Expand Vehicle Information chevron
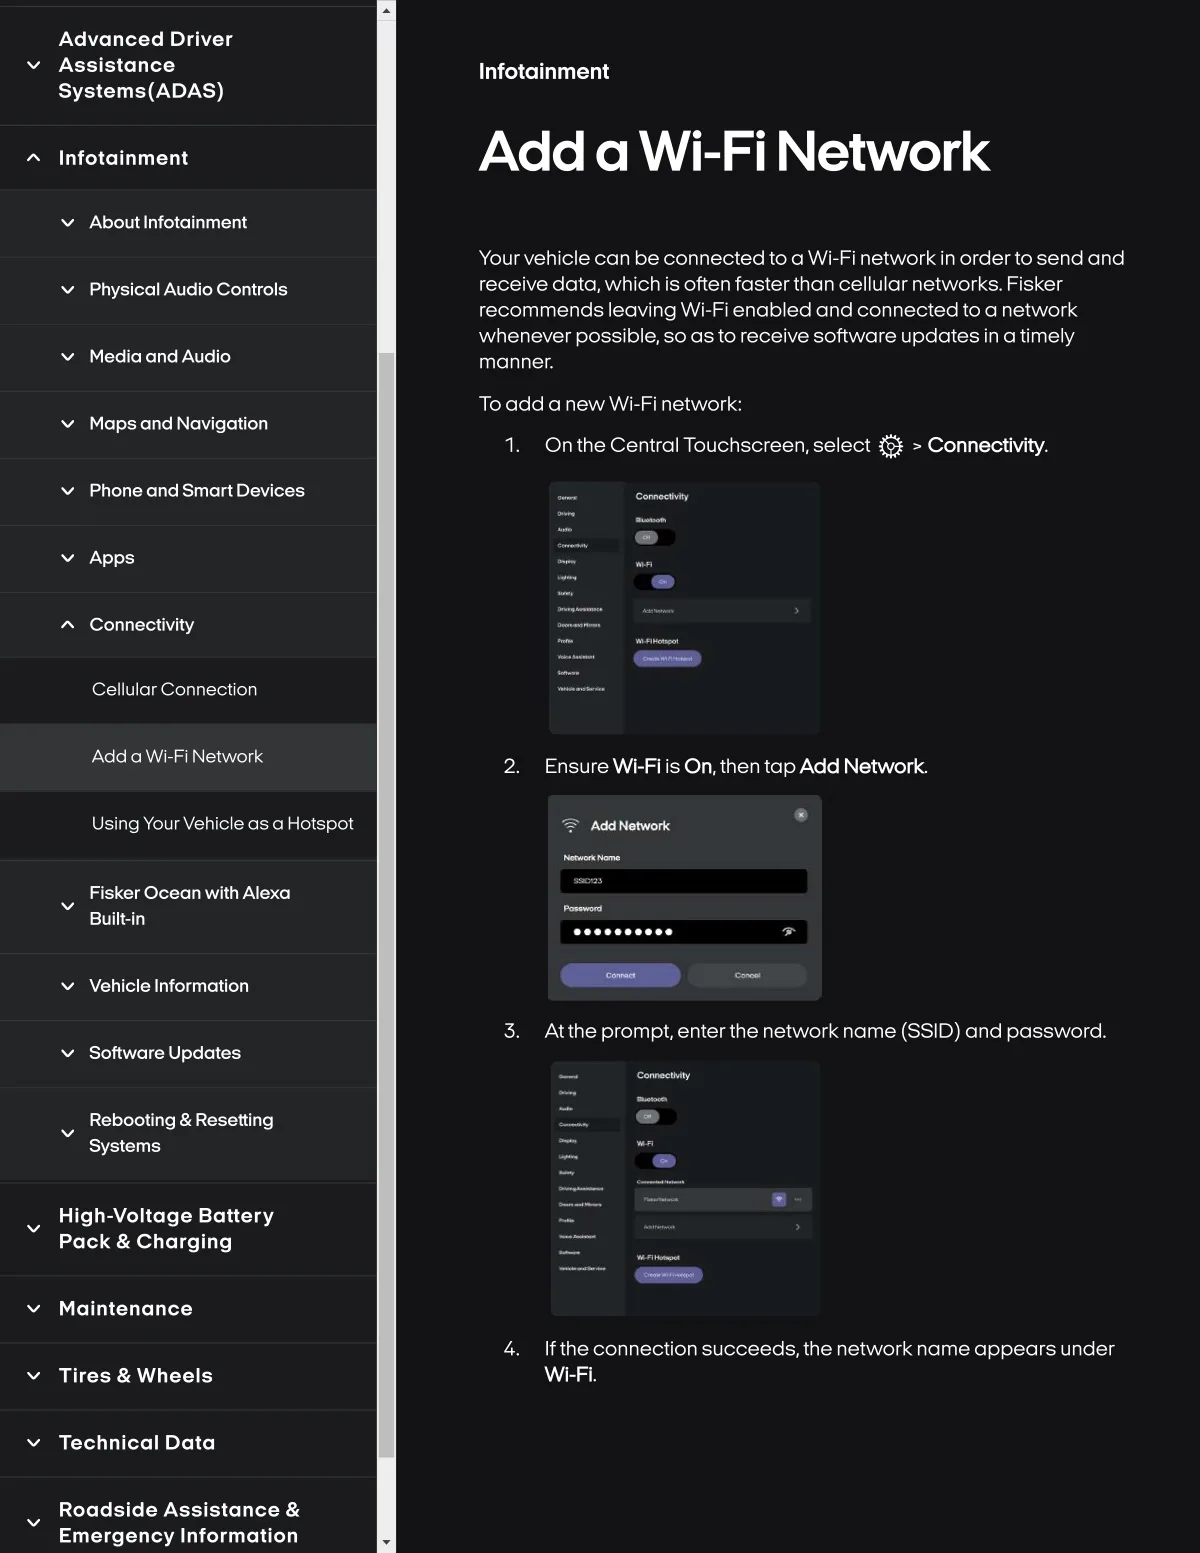 tap(68, 986)
